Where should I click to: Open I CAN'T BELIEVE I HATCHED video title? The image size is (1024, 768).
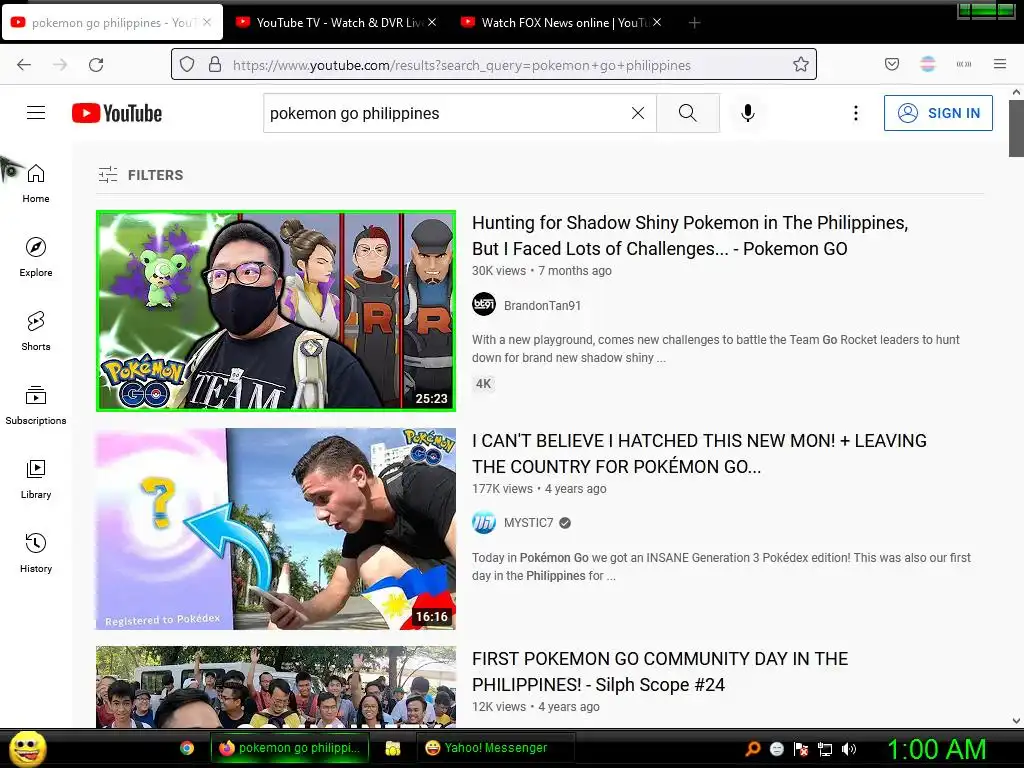pyautogui.click(x=699, y=454)
